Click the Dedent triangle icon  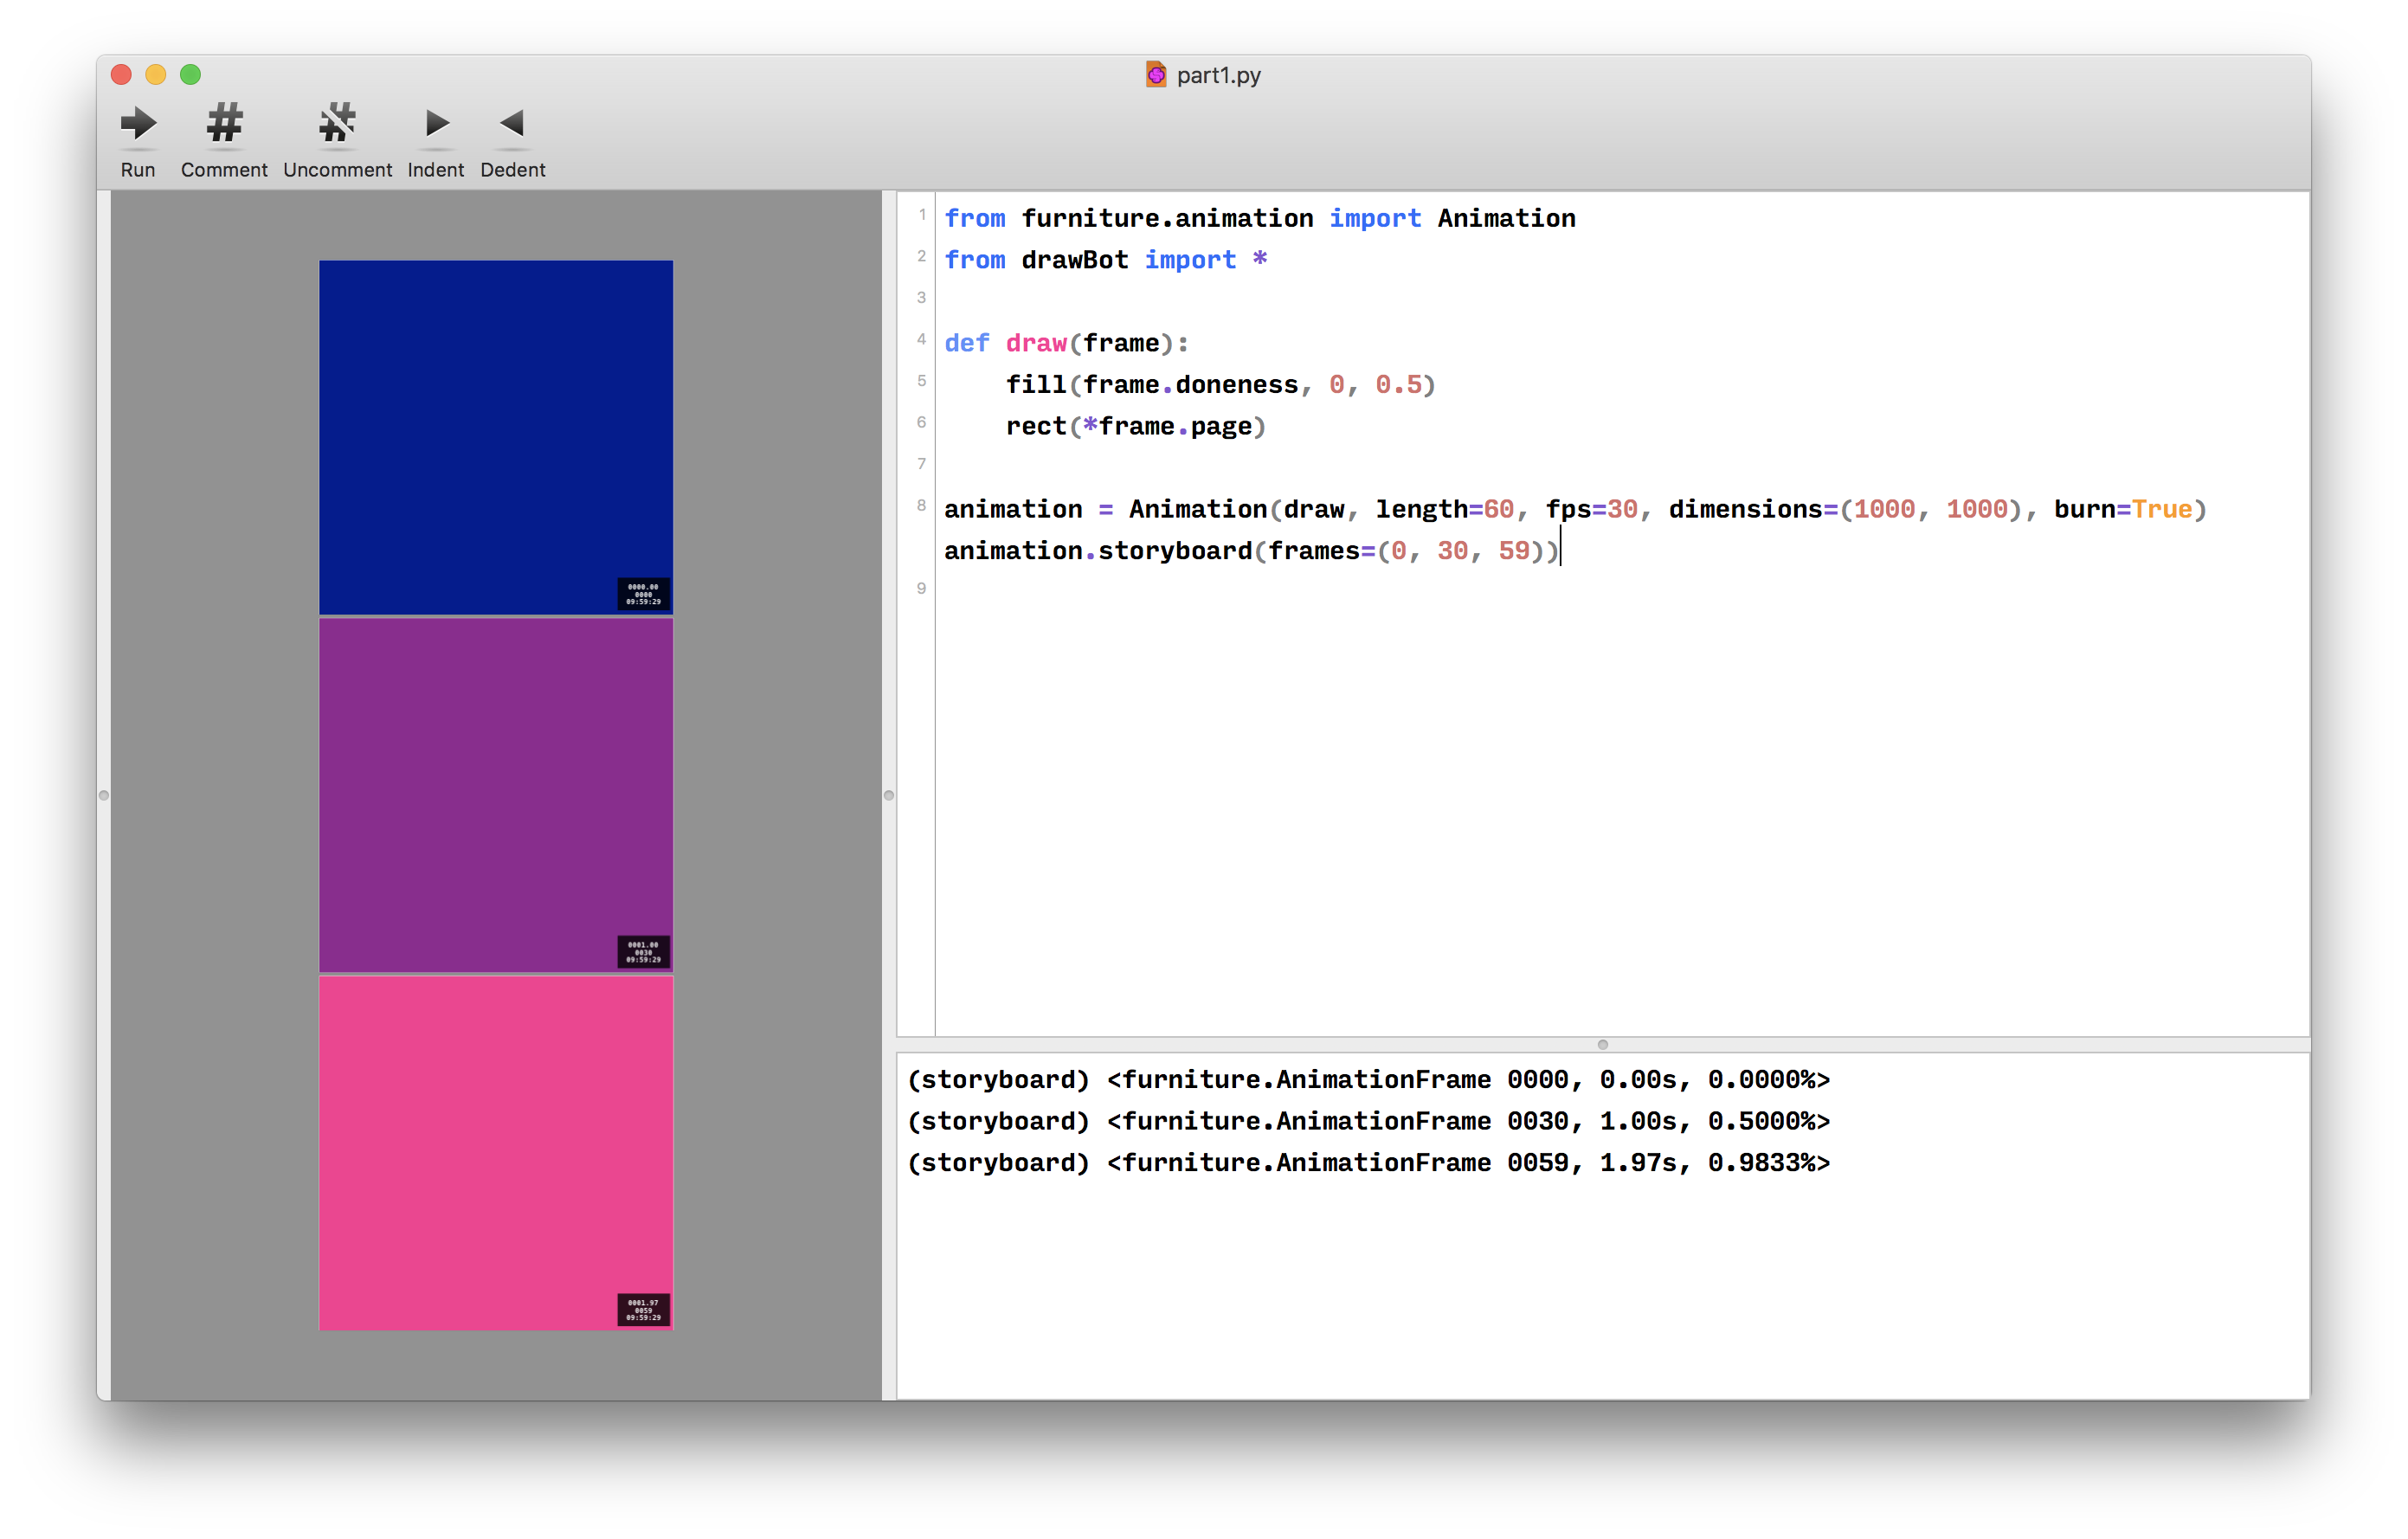pyautogui.click(x=512, y=124)
